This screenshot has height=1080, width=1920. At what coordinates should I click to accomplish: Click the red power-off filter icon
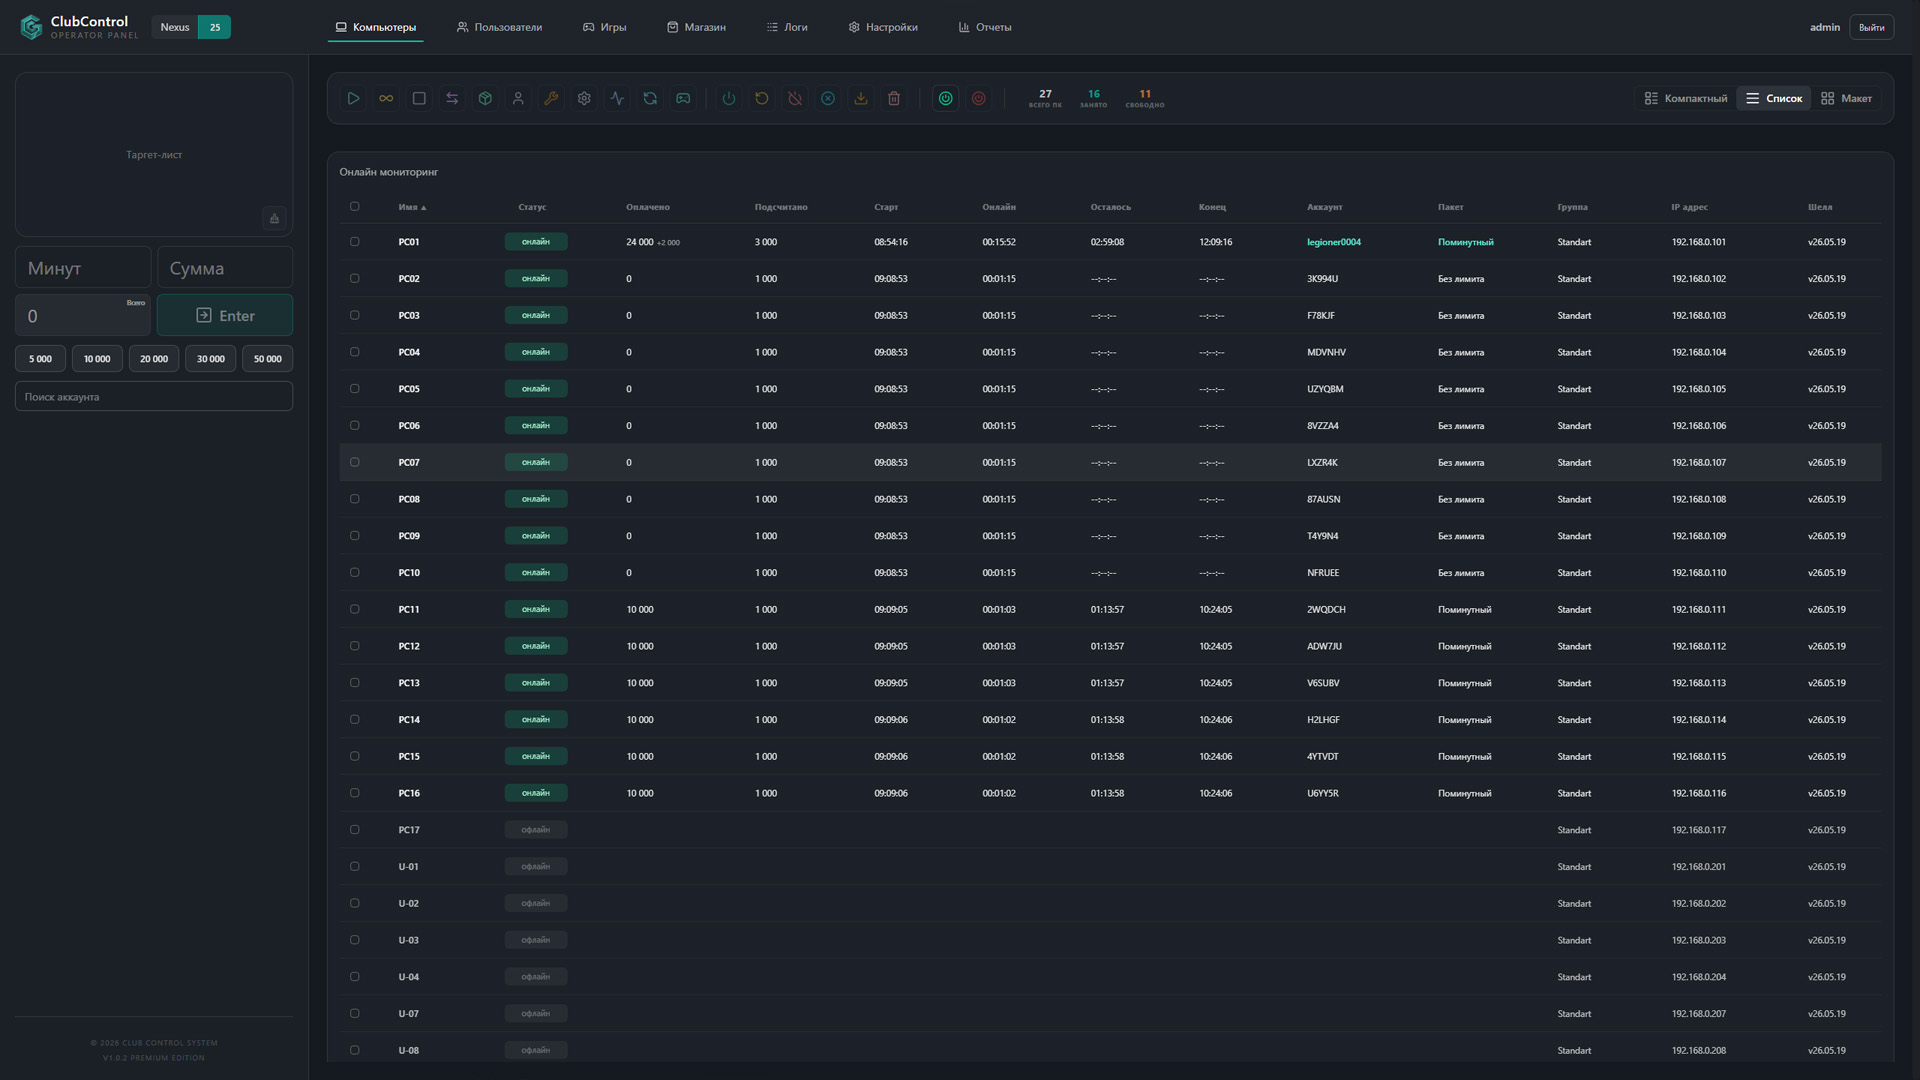click(x=979, y=98)
